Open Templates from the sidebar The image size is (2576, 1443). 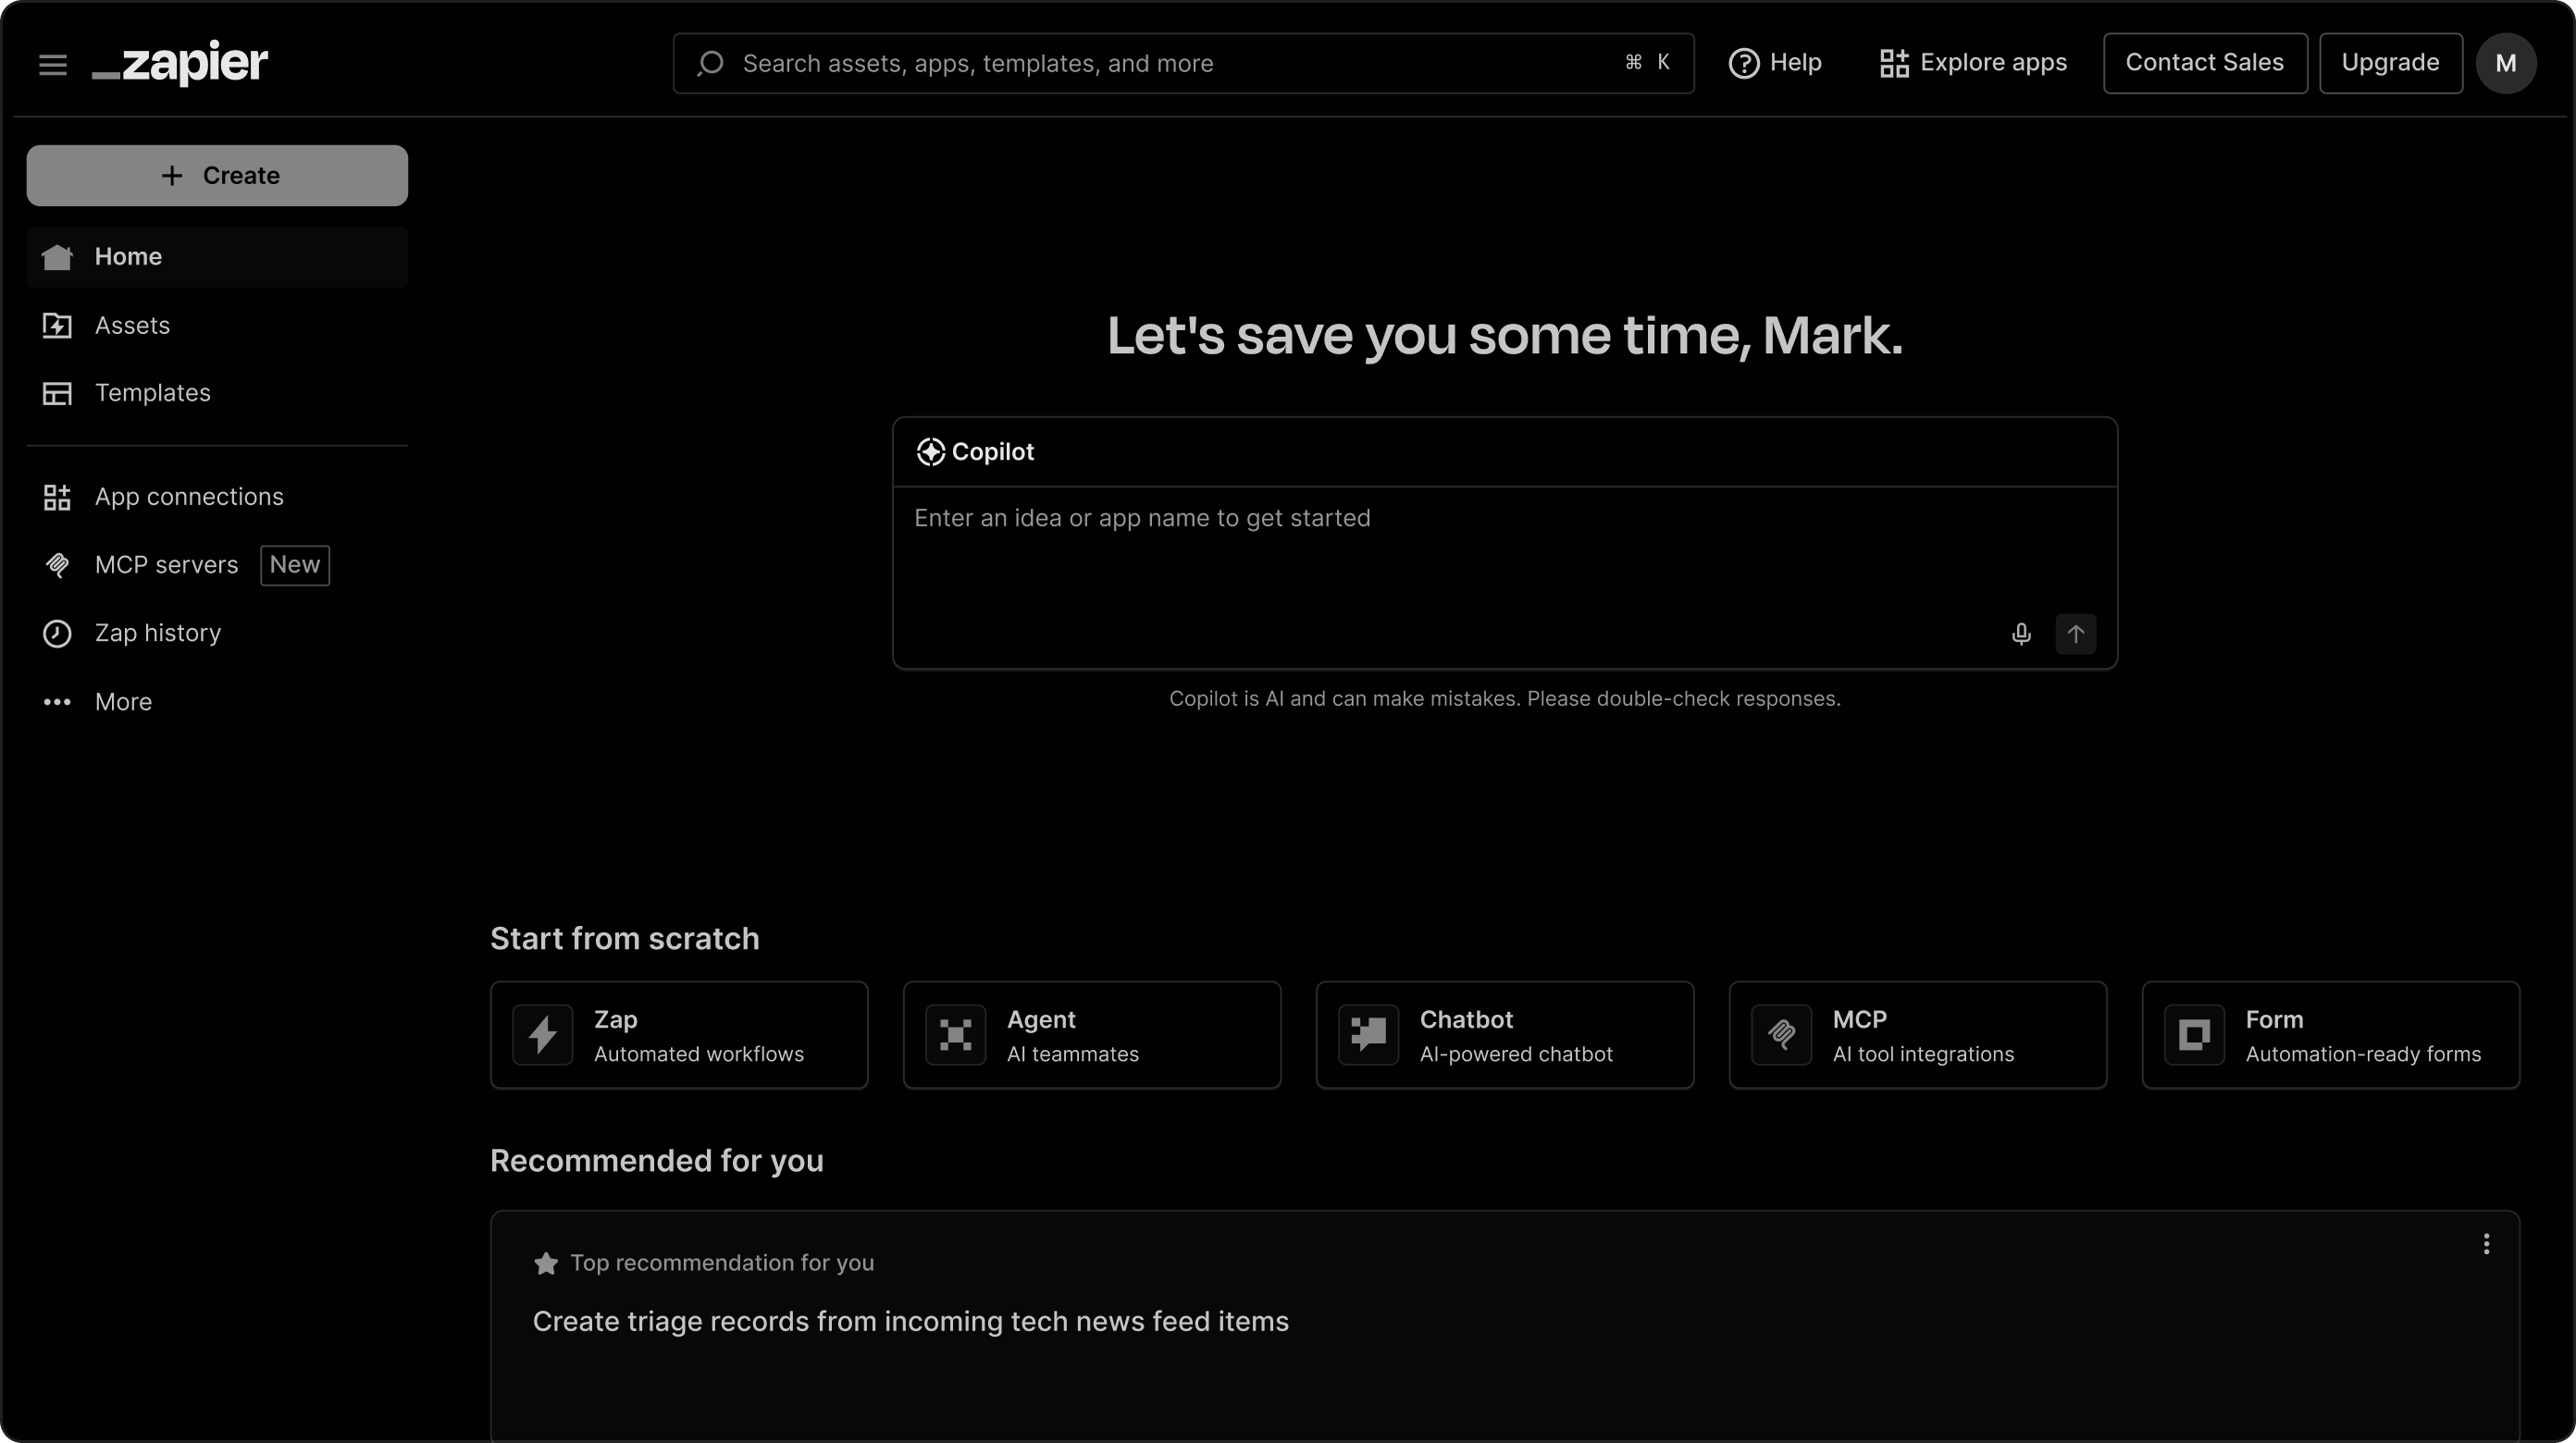[x=217, y=393]
